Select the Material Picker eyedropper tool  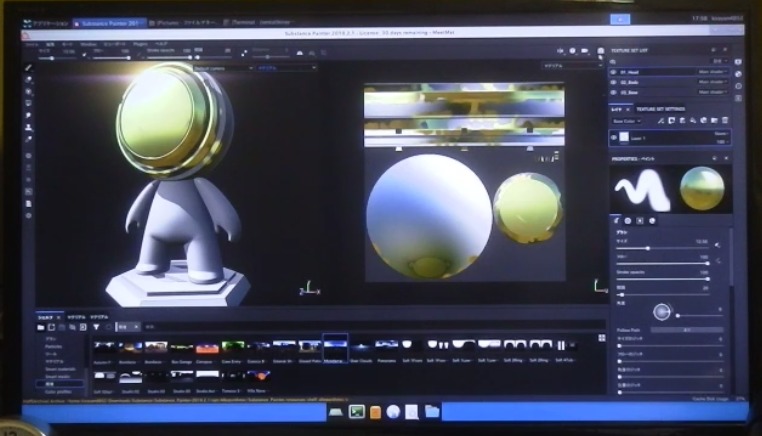tap(29, 139)
